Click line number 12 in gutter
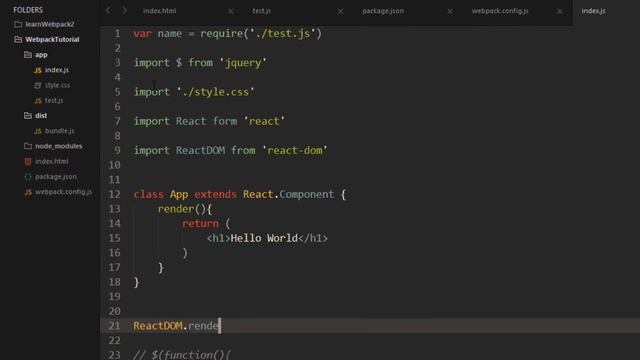 click(x=114, y=194)
